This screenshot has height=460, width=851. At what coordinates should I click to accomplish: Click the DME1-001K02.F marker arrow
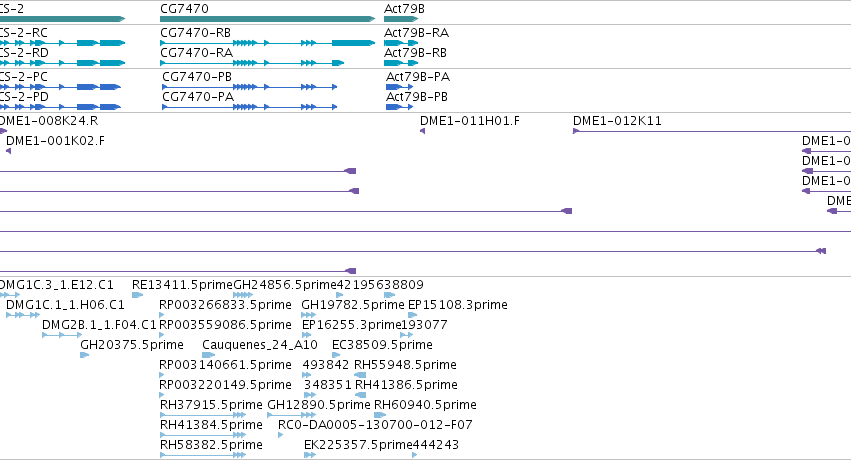click(x=8, y=151)
